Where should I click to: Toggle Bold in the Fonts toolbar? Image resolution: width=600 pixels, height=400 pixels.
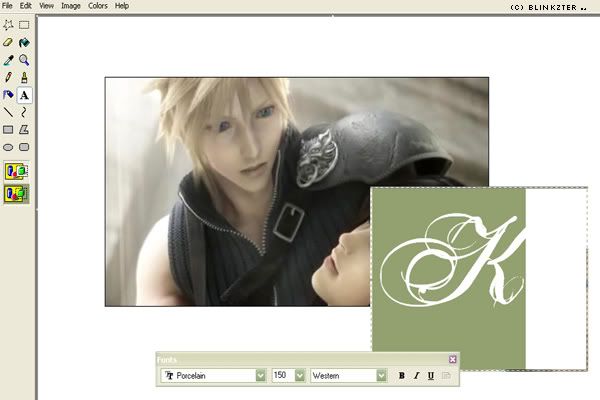[x=401, y=376]
